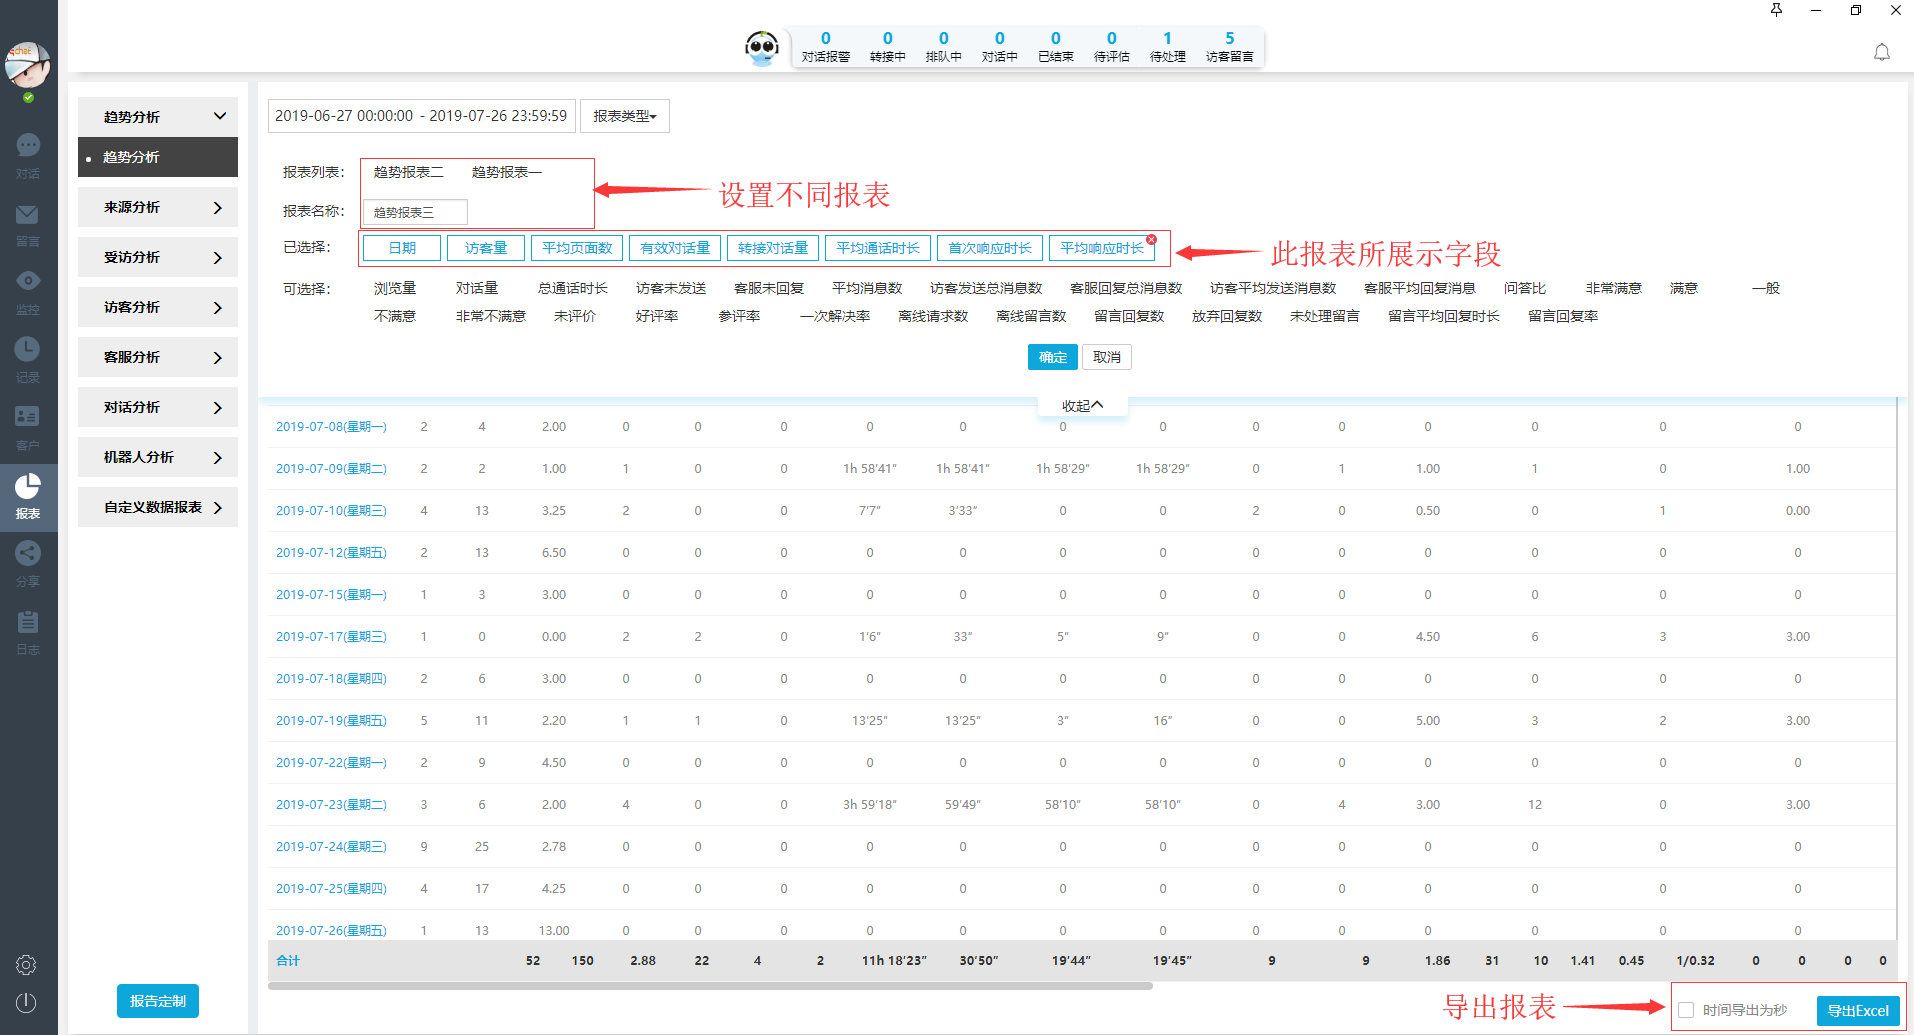Select the 报表 reports pie icon
The height and width of the screenshot is (1035, 1914).
coord(28,496)
